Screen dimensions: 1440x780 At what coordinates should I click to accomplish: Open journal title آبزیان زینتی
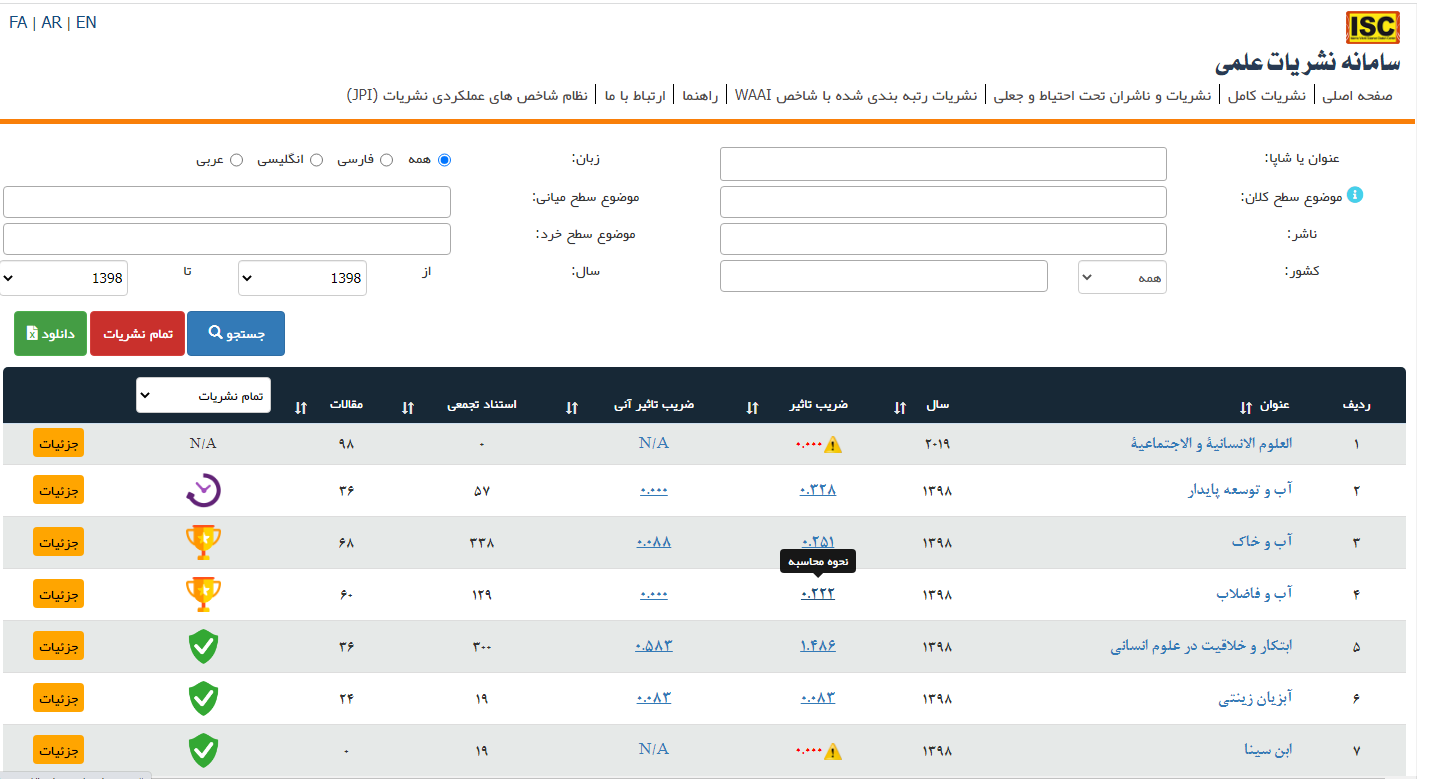[x=1255, y=699]
